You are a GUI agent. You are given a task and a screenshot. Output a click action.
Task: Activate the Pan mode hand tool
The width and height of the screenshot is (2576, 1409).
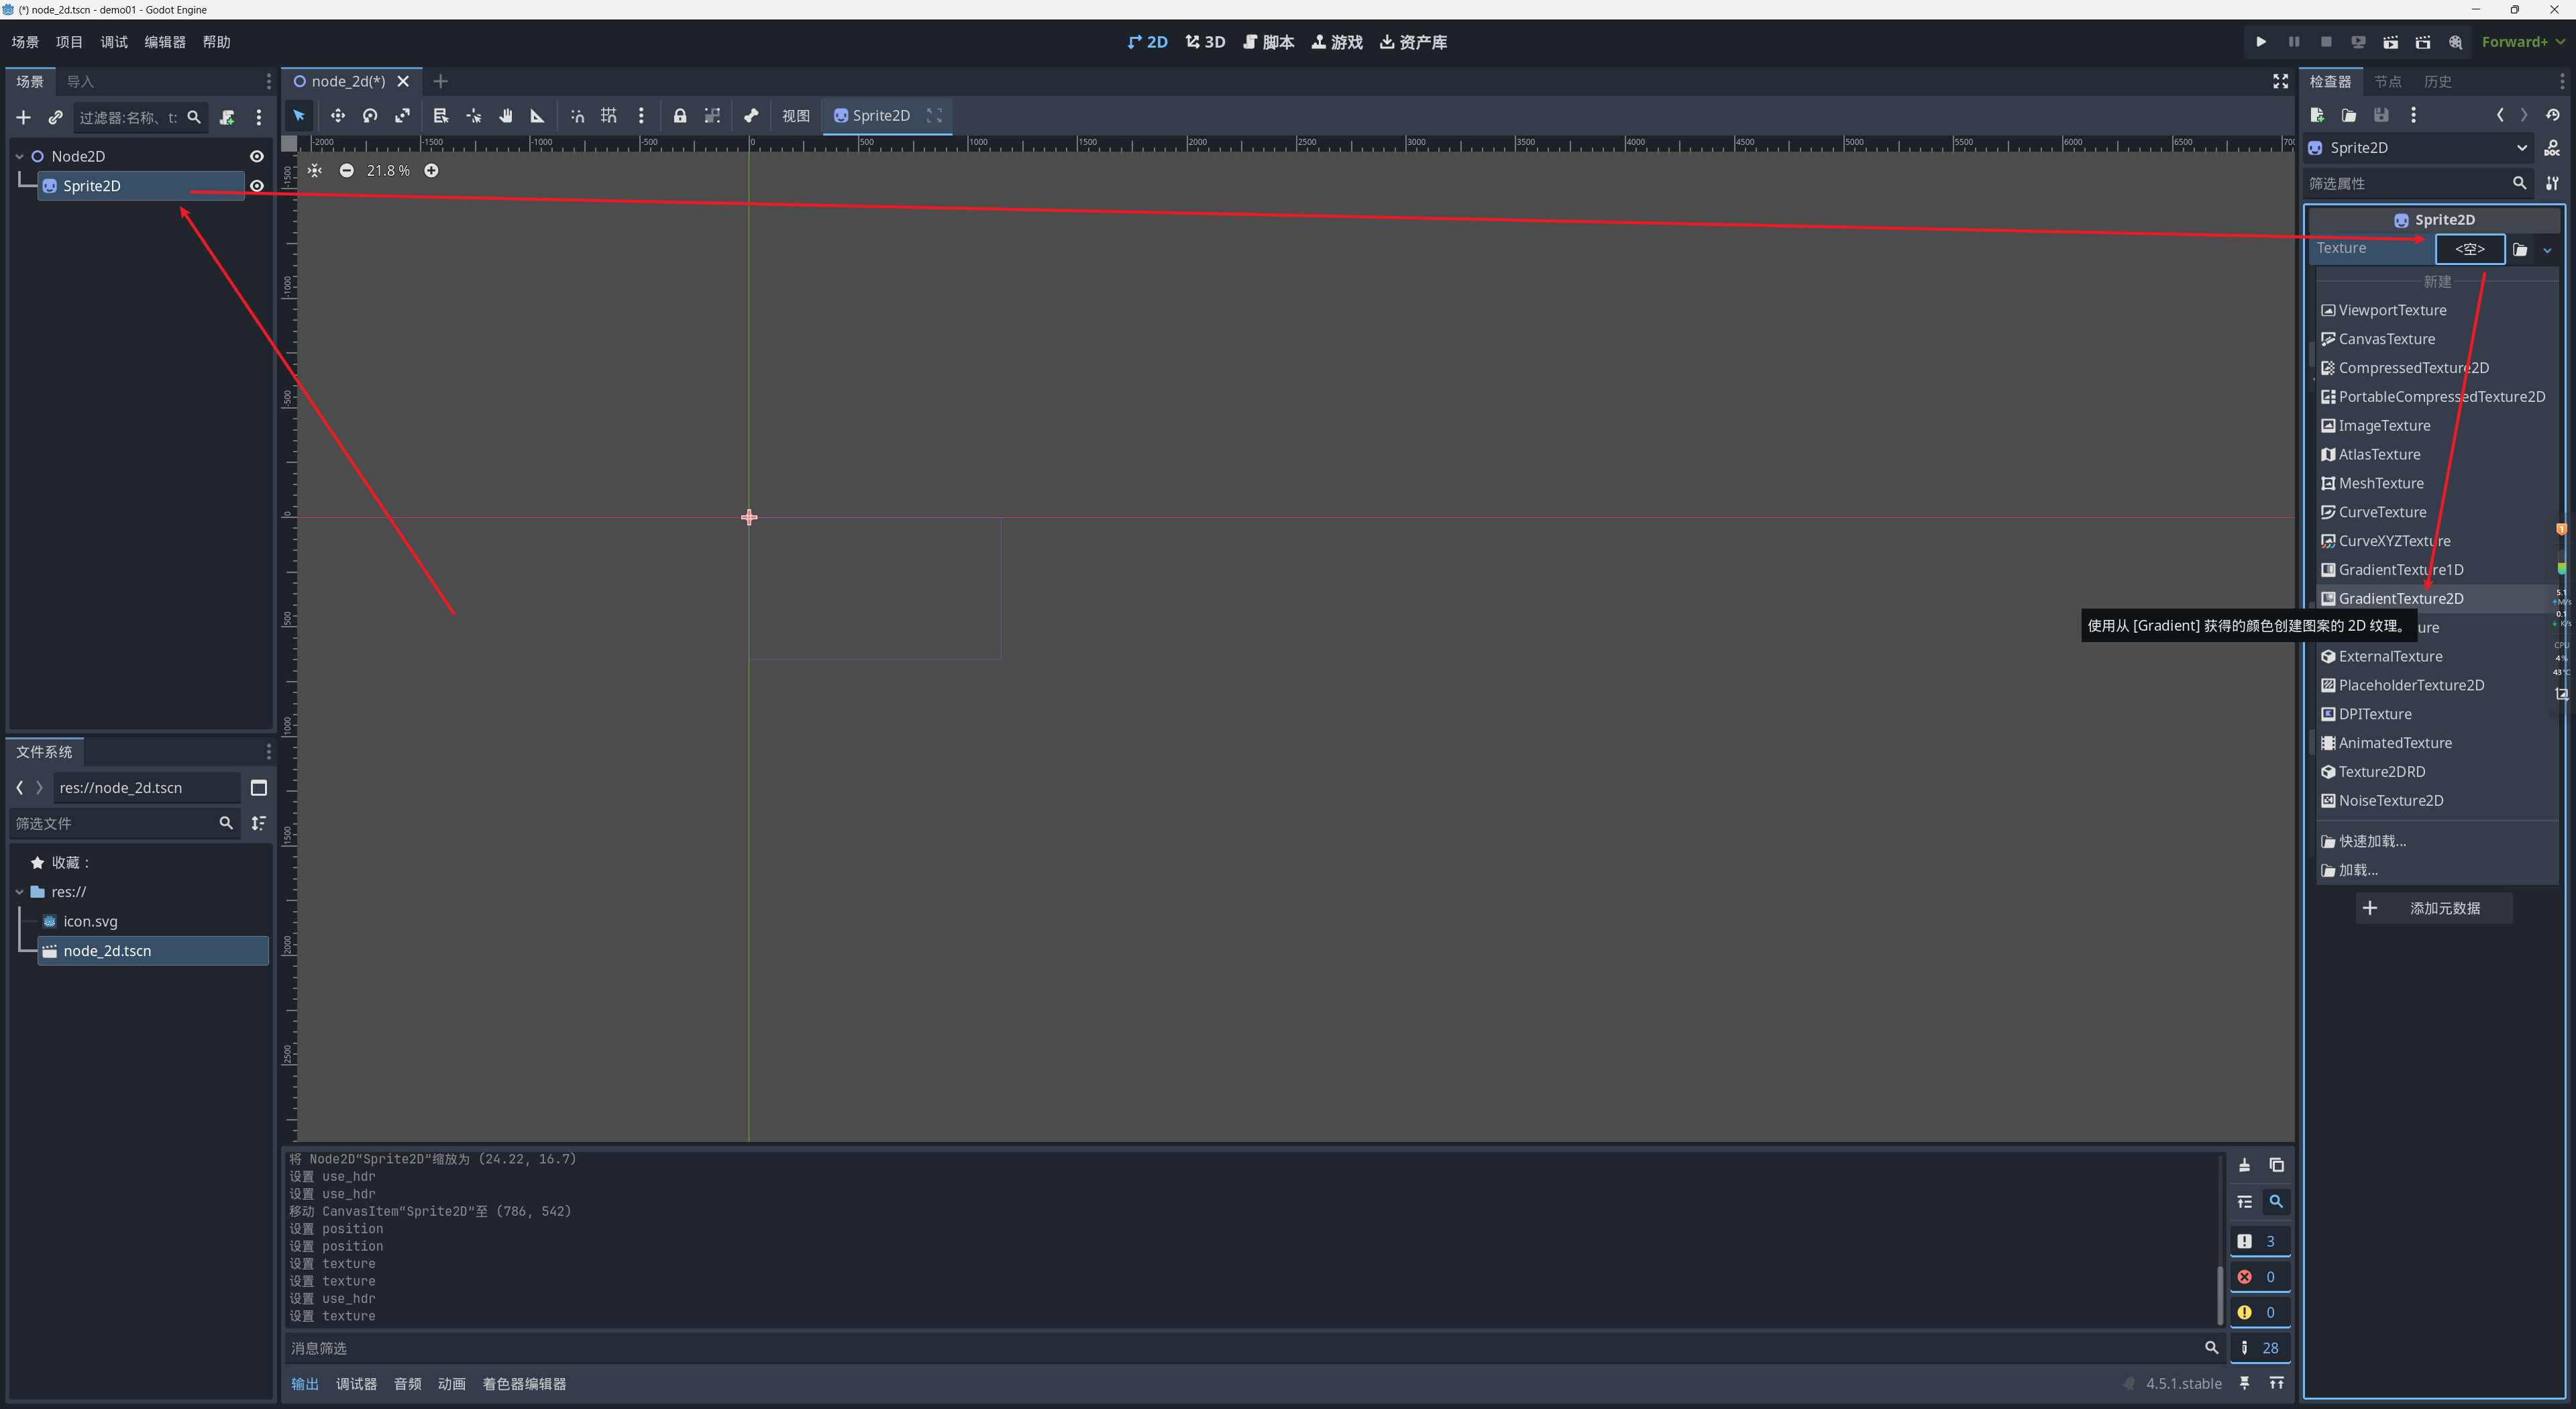[506, 116]
